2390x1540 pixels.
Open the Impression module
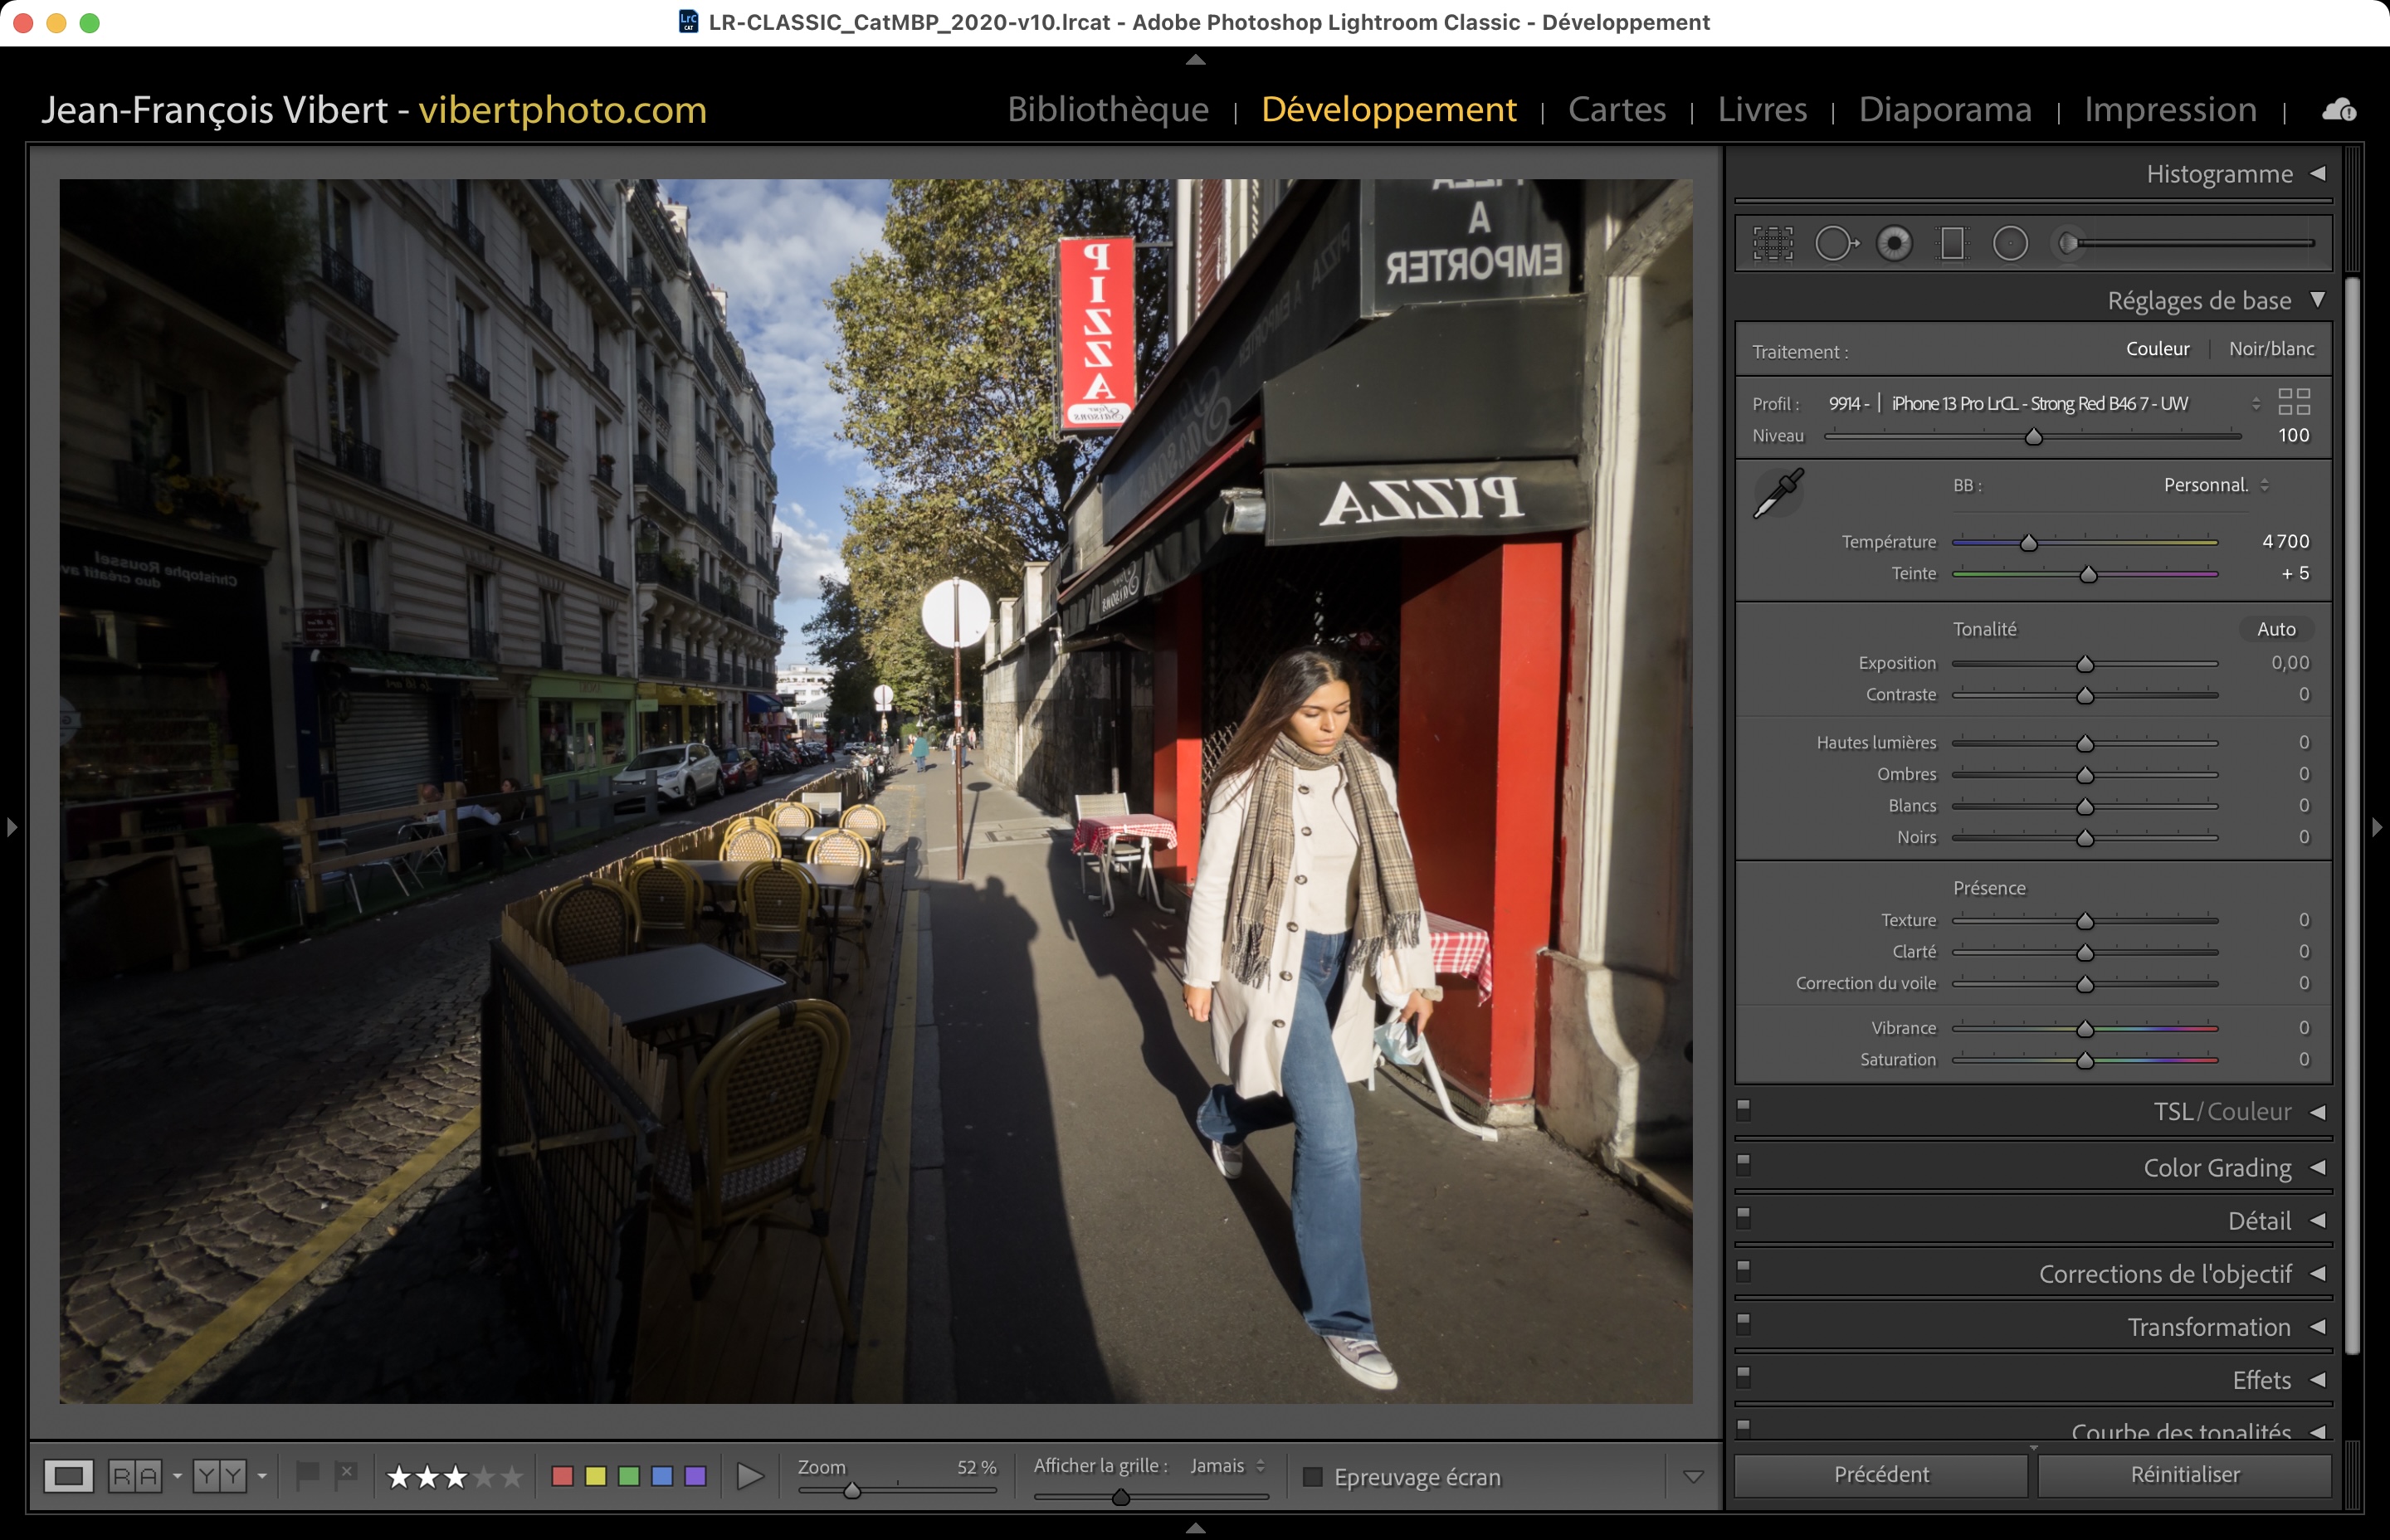(x=2170, y=109)
